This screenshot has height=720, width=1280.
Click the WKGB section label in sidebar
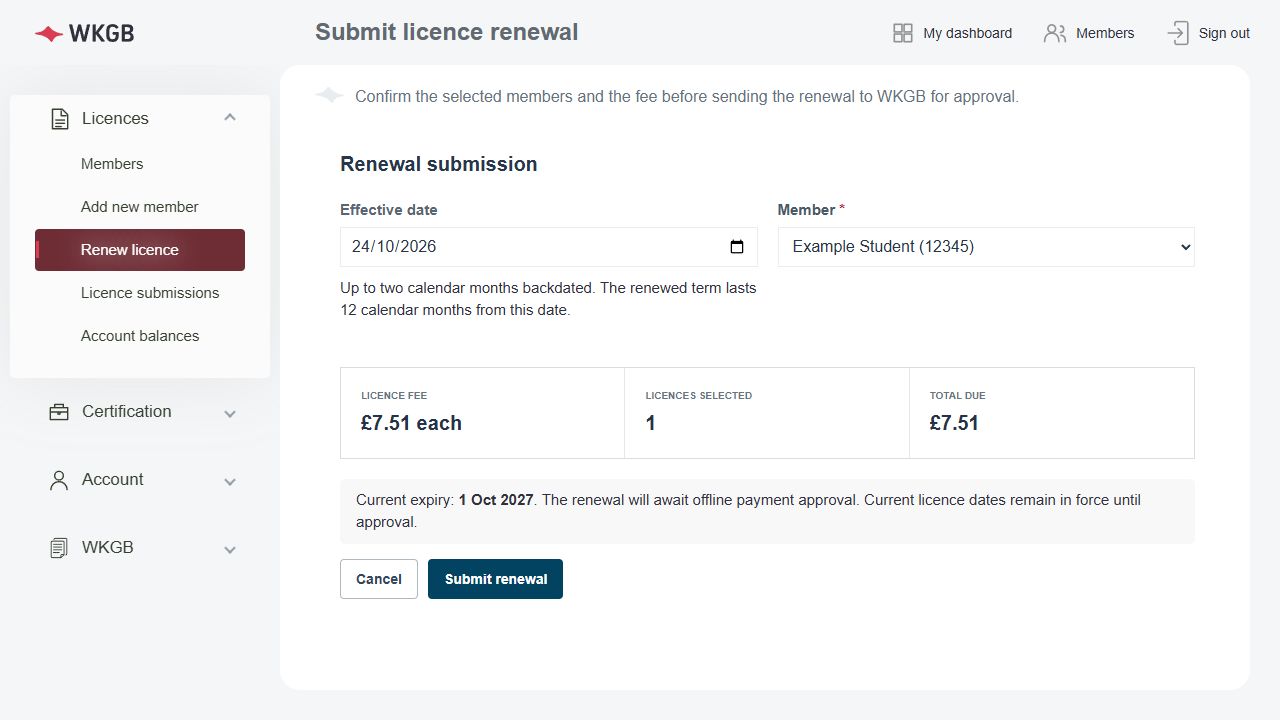[x=107, y=547]
